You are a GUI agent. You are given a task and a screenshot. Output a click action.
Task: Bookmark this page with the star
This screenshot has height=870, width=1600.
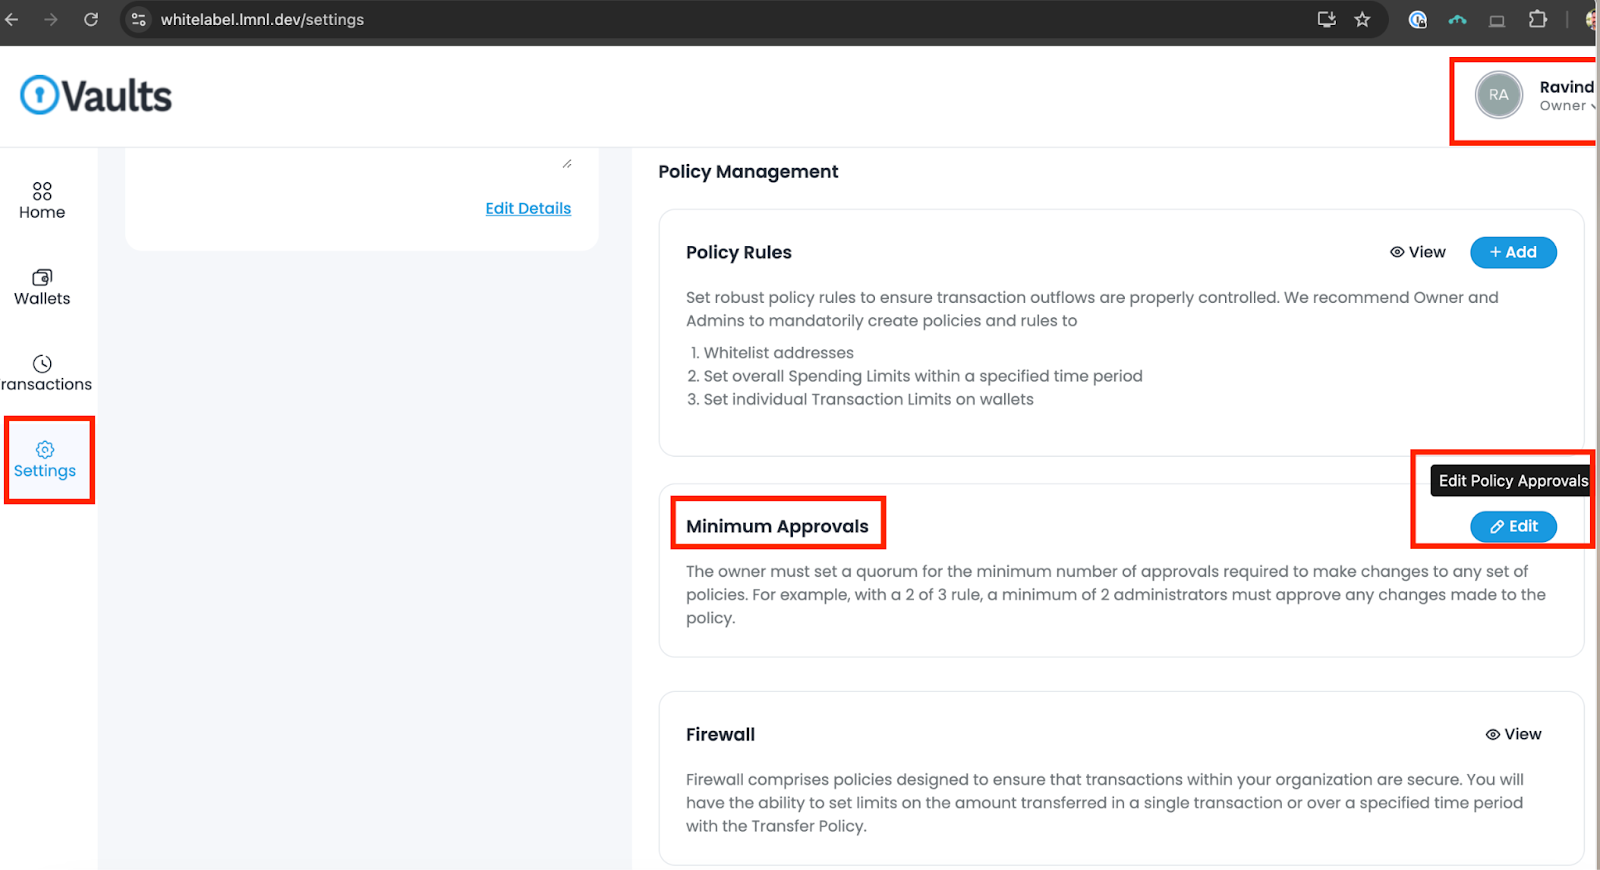pyautogui.click(x=1362, y=20)
